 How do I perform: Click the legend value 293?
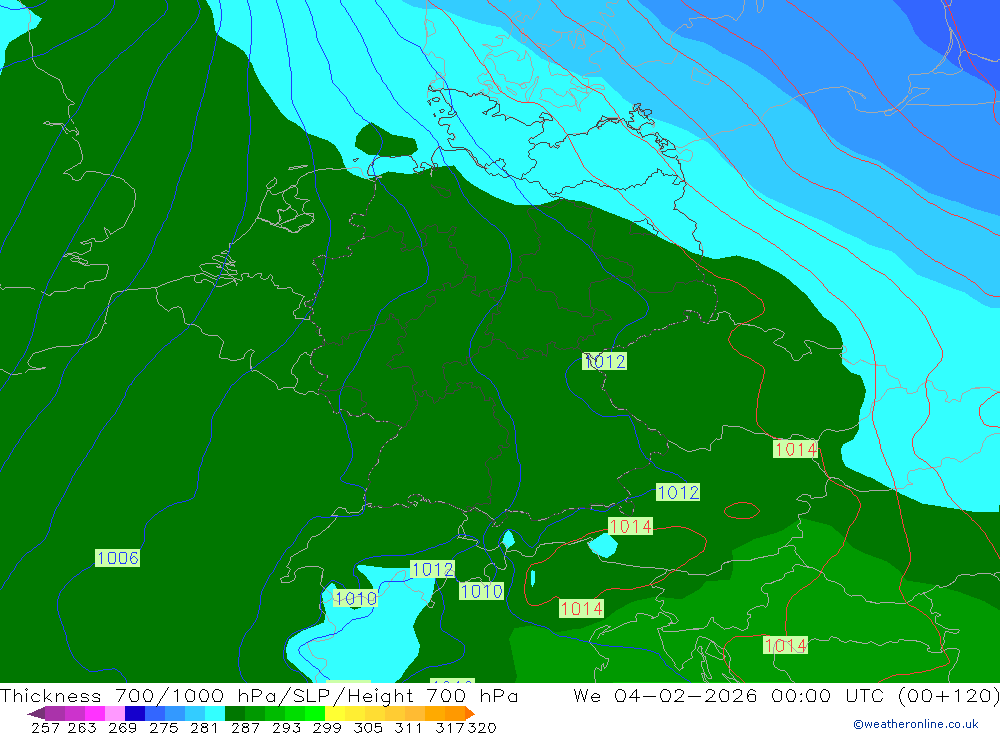[286, 727]
